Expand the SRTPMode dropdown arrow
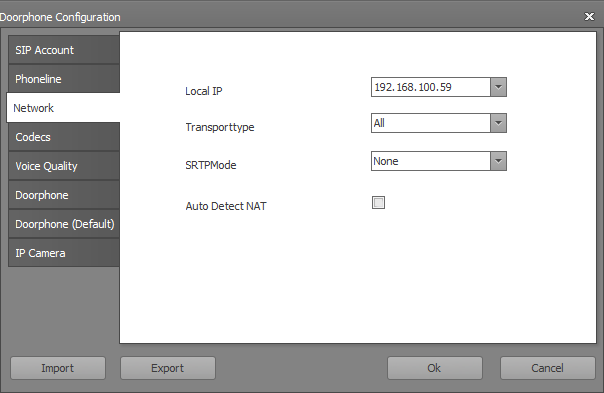This screenshot has width=604, height=393. (498, 161)
